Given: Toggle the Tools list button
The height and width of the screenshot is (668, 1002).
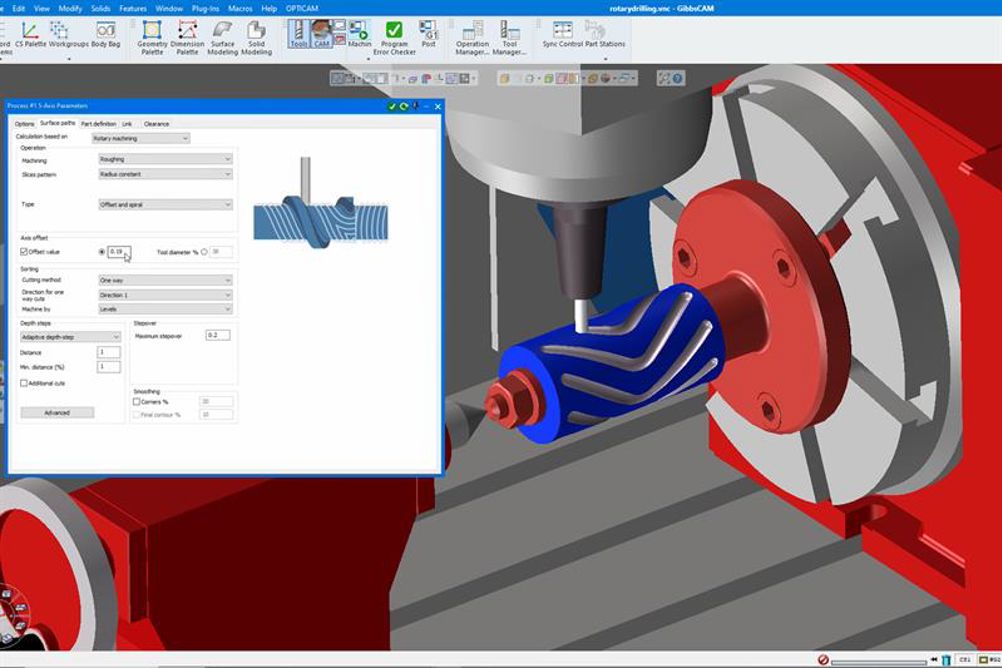Looking at the screenshot, I should [298, 34].
